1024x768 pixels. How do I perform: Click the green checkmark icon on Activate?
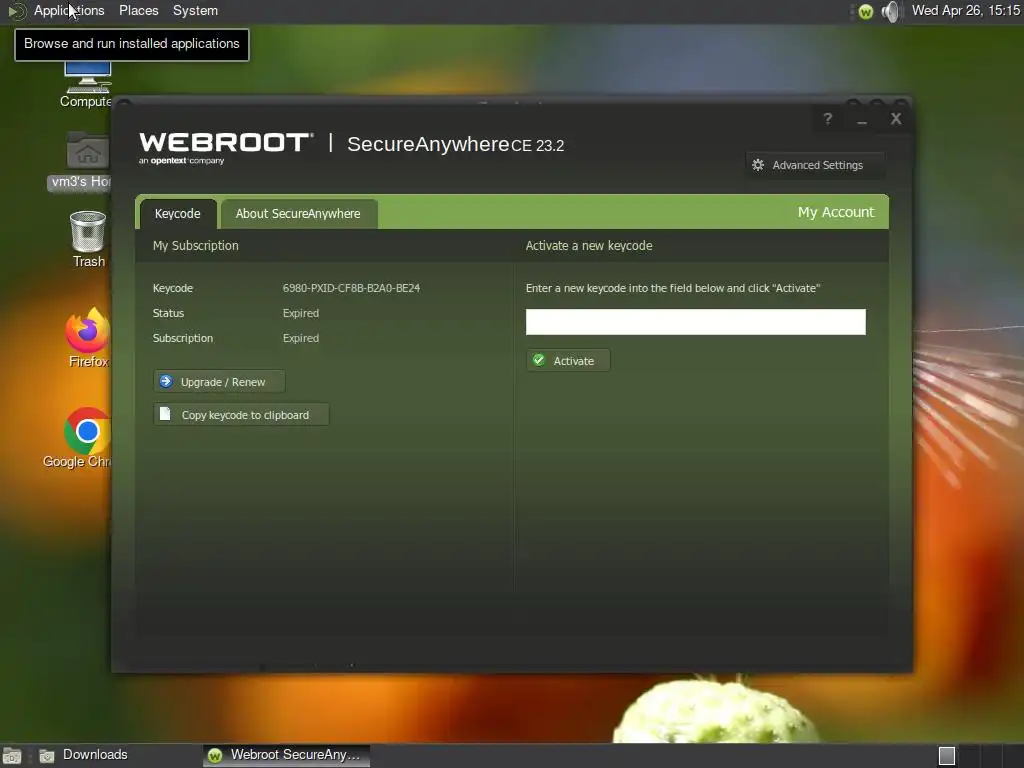[x=539, y=360]
